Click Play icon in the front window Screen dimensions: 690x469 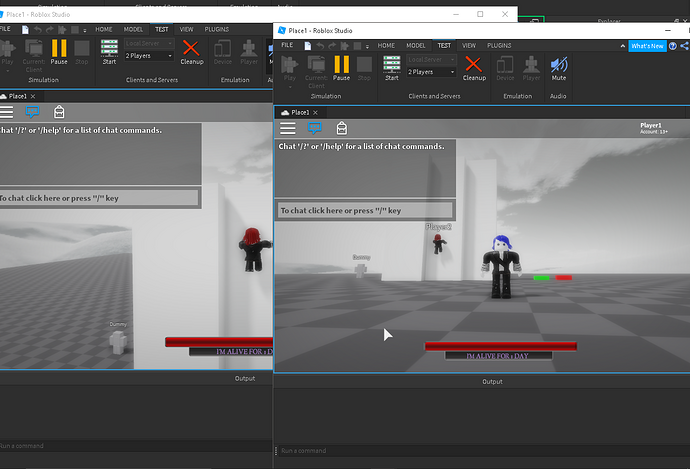coord(290,65)
